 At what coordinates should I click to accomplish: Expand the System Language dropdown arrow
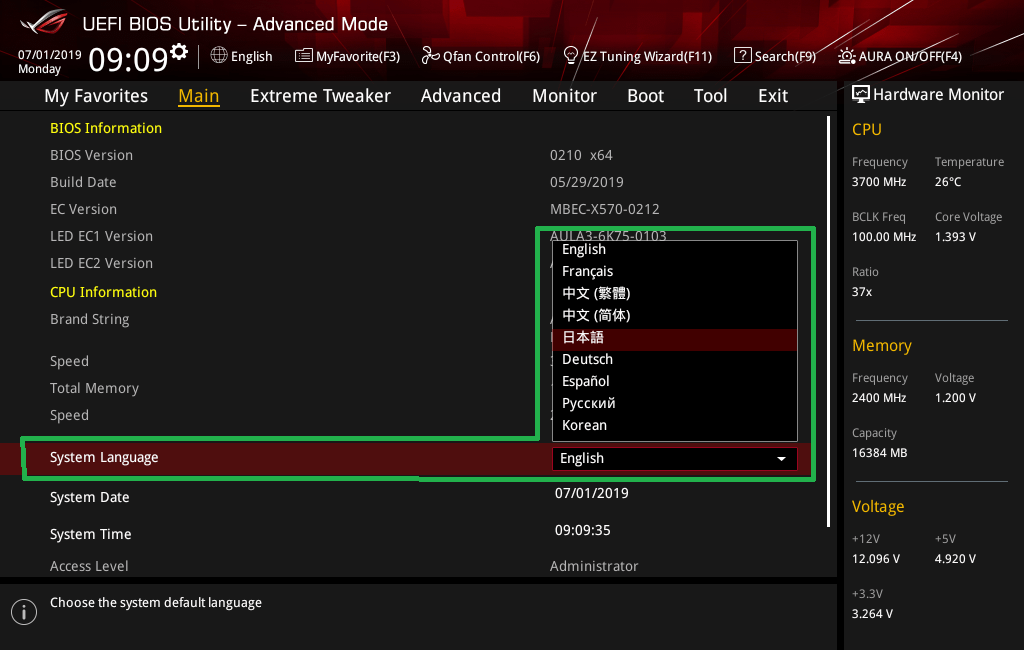781,459
